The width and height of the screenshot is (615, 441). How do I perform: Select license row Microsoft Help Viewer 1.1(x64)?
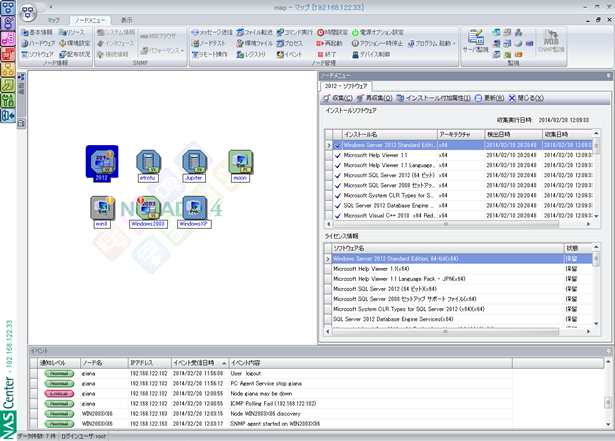click(458, 269)
